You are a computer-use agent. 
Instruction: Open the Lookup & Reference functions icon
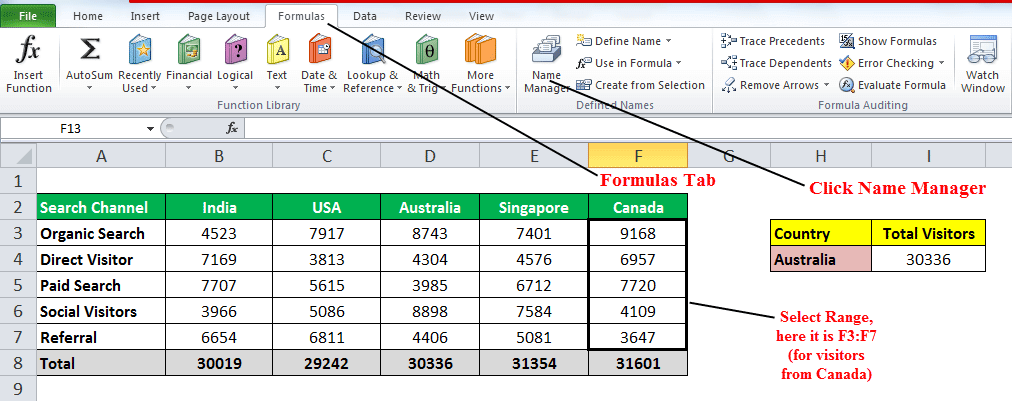click(x=373, y=50)
